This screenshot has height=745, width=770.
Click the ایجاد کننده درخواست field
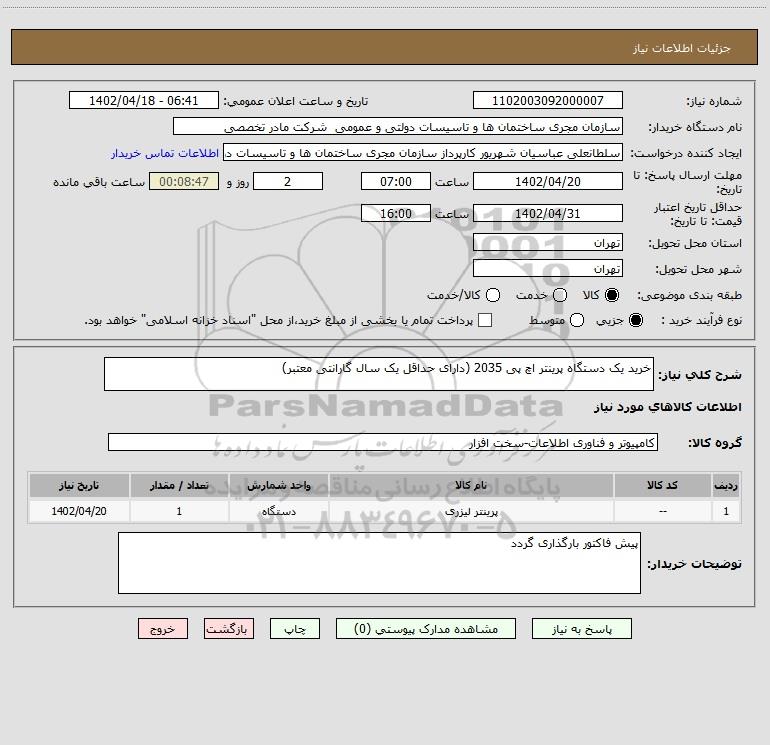pos(423,153)
